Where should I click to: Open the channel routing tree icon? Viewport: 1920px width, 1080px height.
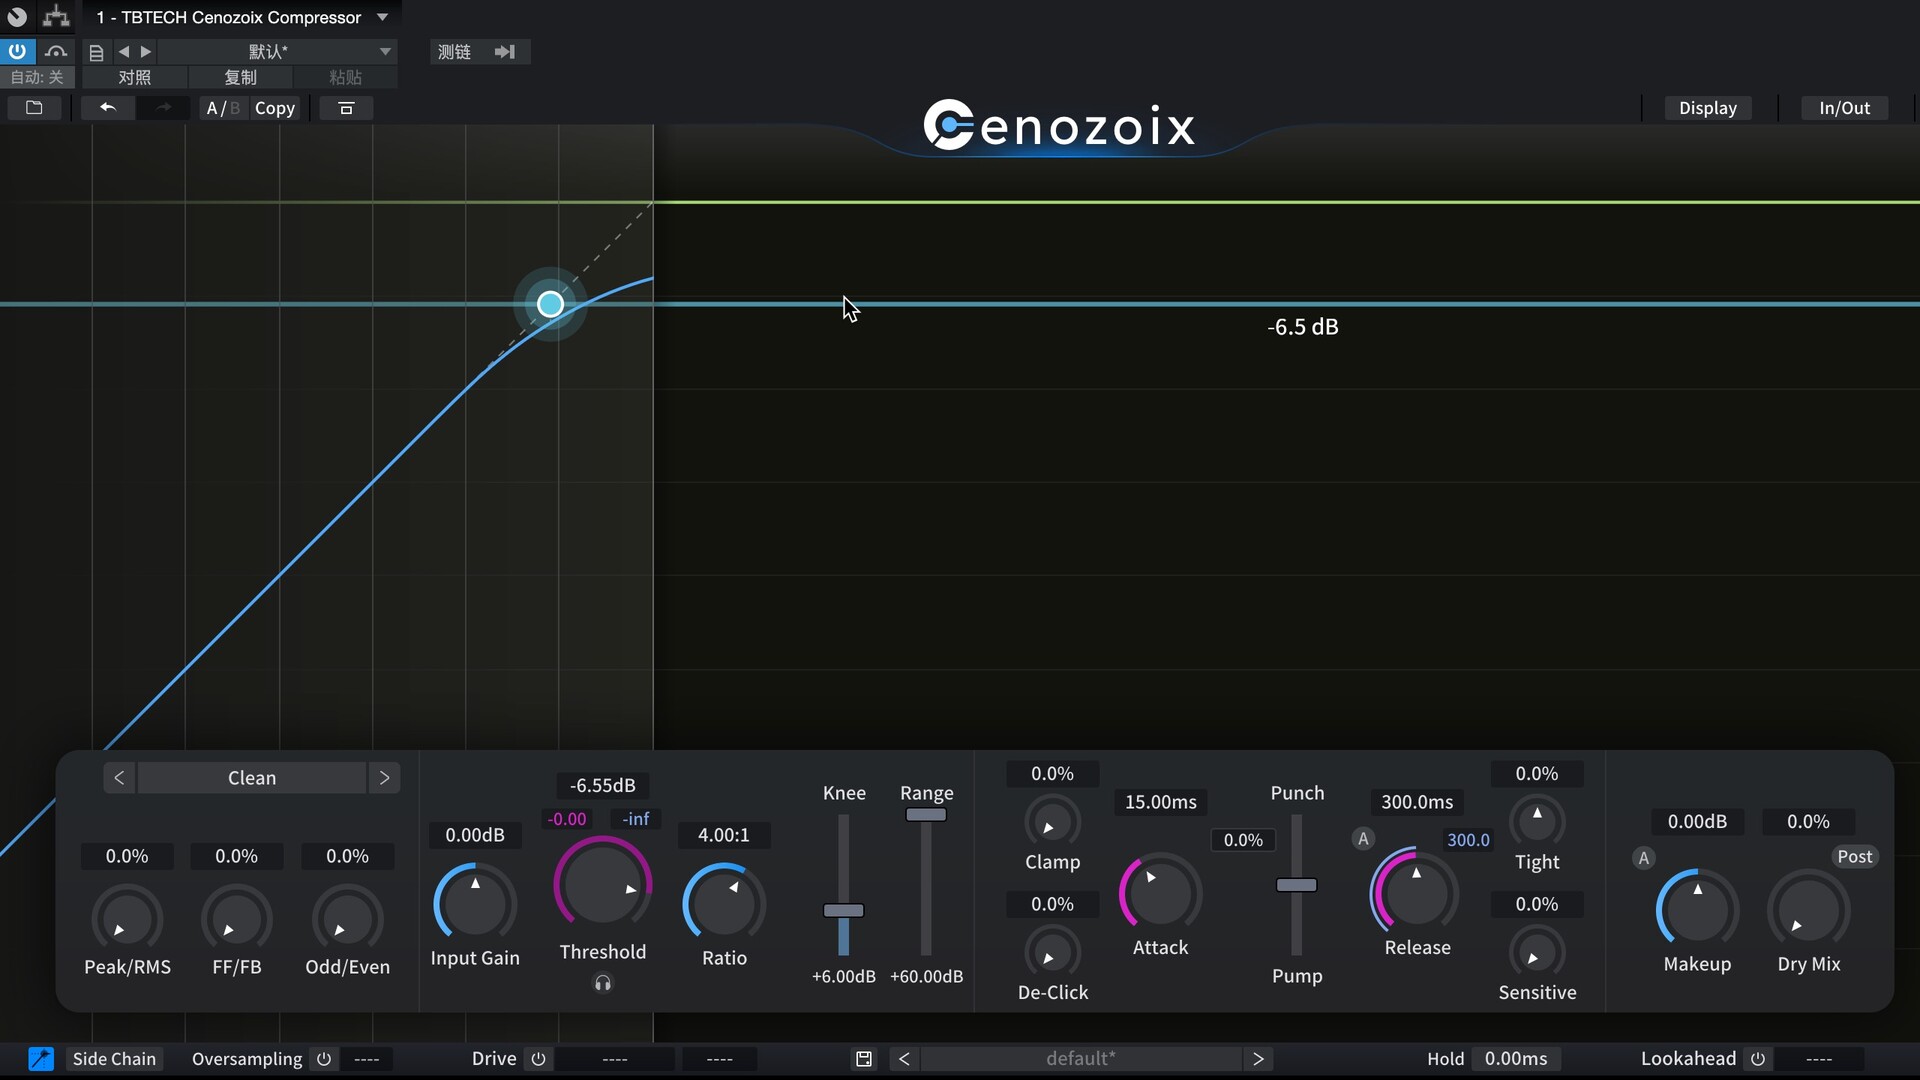(x=56, y=17)
